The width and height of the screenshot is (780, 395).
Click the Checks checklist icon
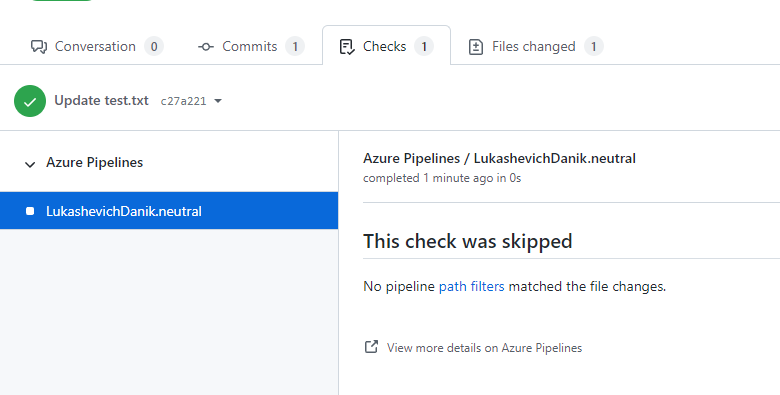point(347,47)
